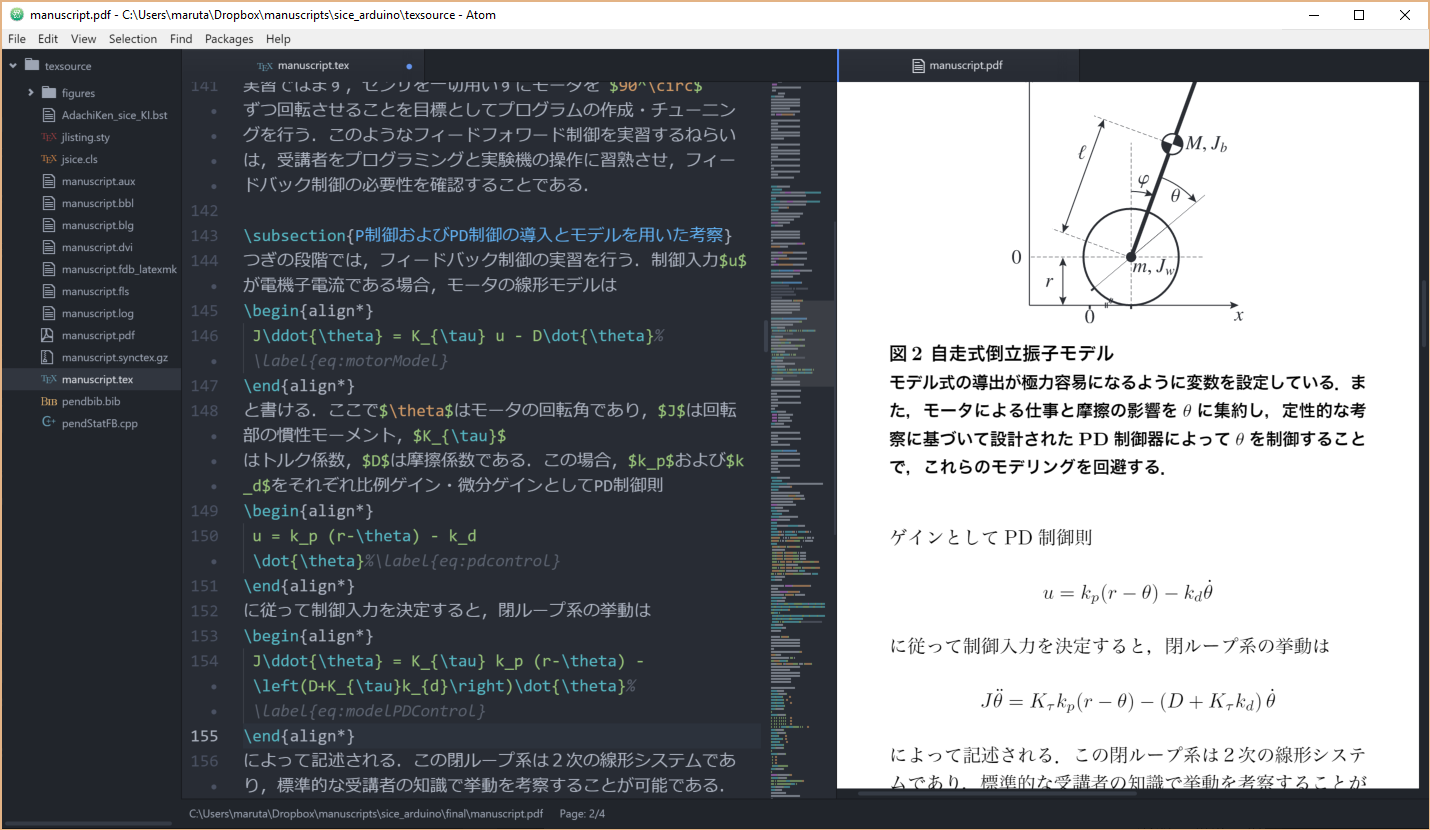The image size is (1430, 830).
Task: Open the Find menu
Action: pos(181,39)
